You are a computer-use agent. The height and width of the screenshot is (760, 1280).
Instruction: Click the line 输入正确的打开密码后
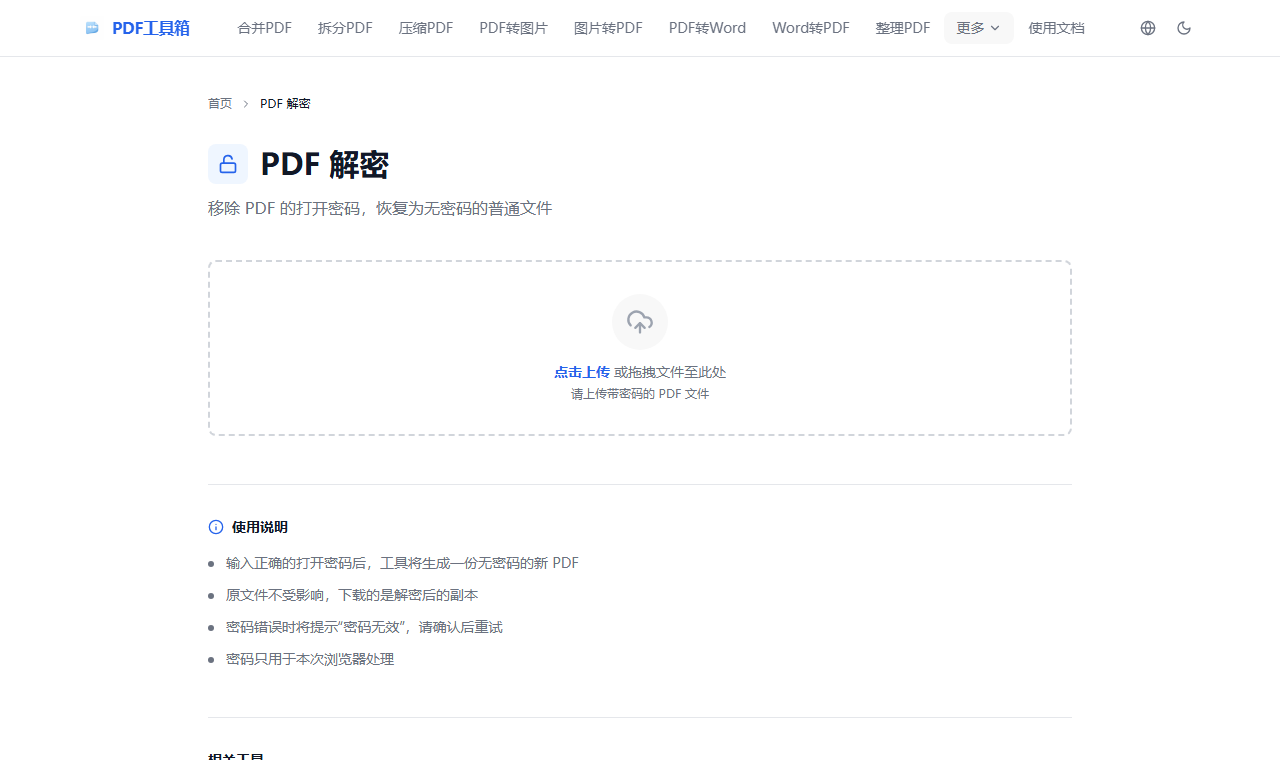coord(402,563)
